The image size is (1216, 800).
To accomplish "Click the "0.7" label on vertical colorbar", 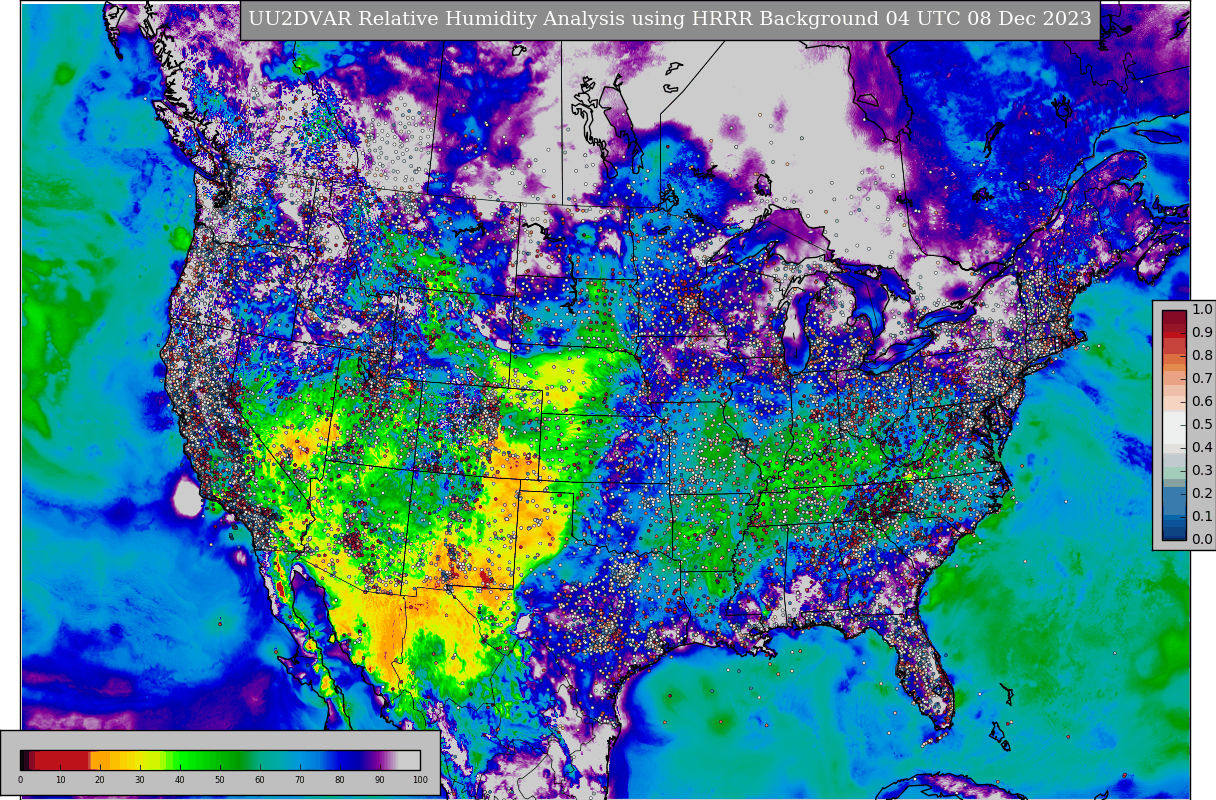I will (1202, 379).
